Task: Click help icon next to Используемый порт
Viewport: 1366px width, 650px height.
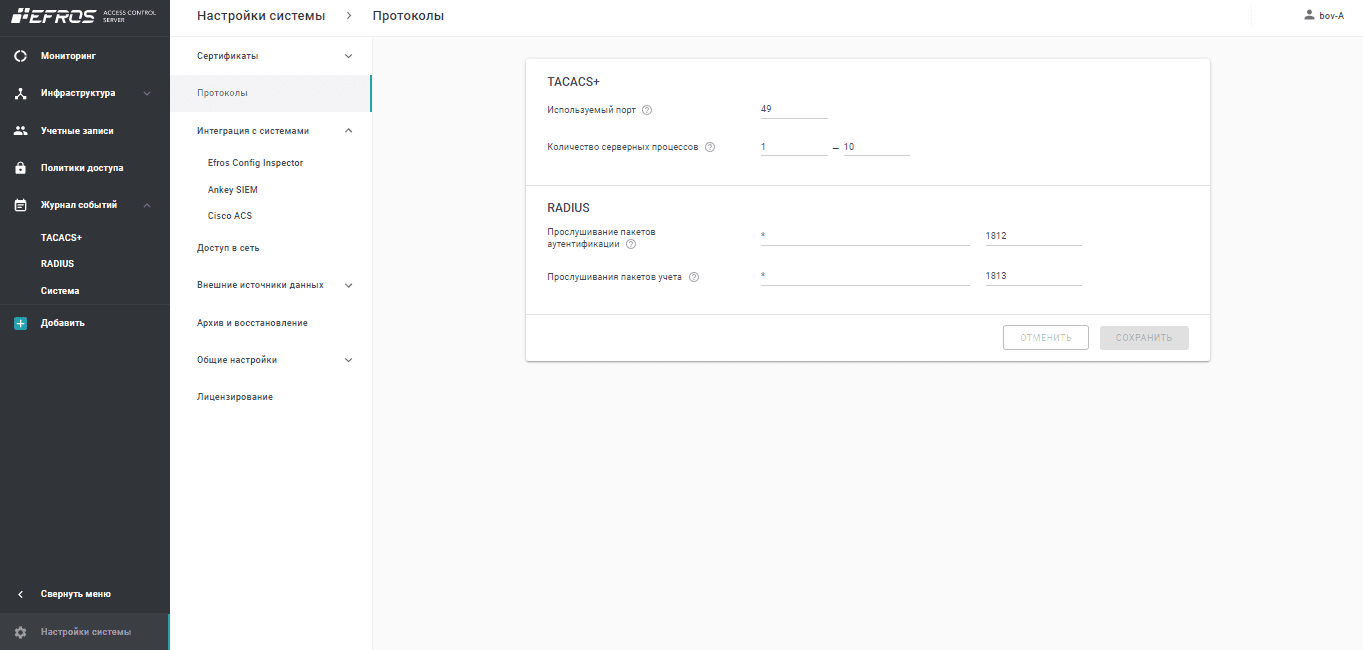Action: [647, 110]
